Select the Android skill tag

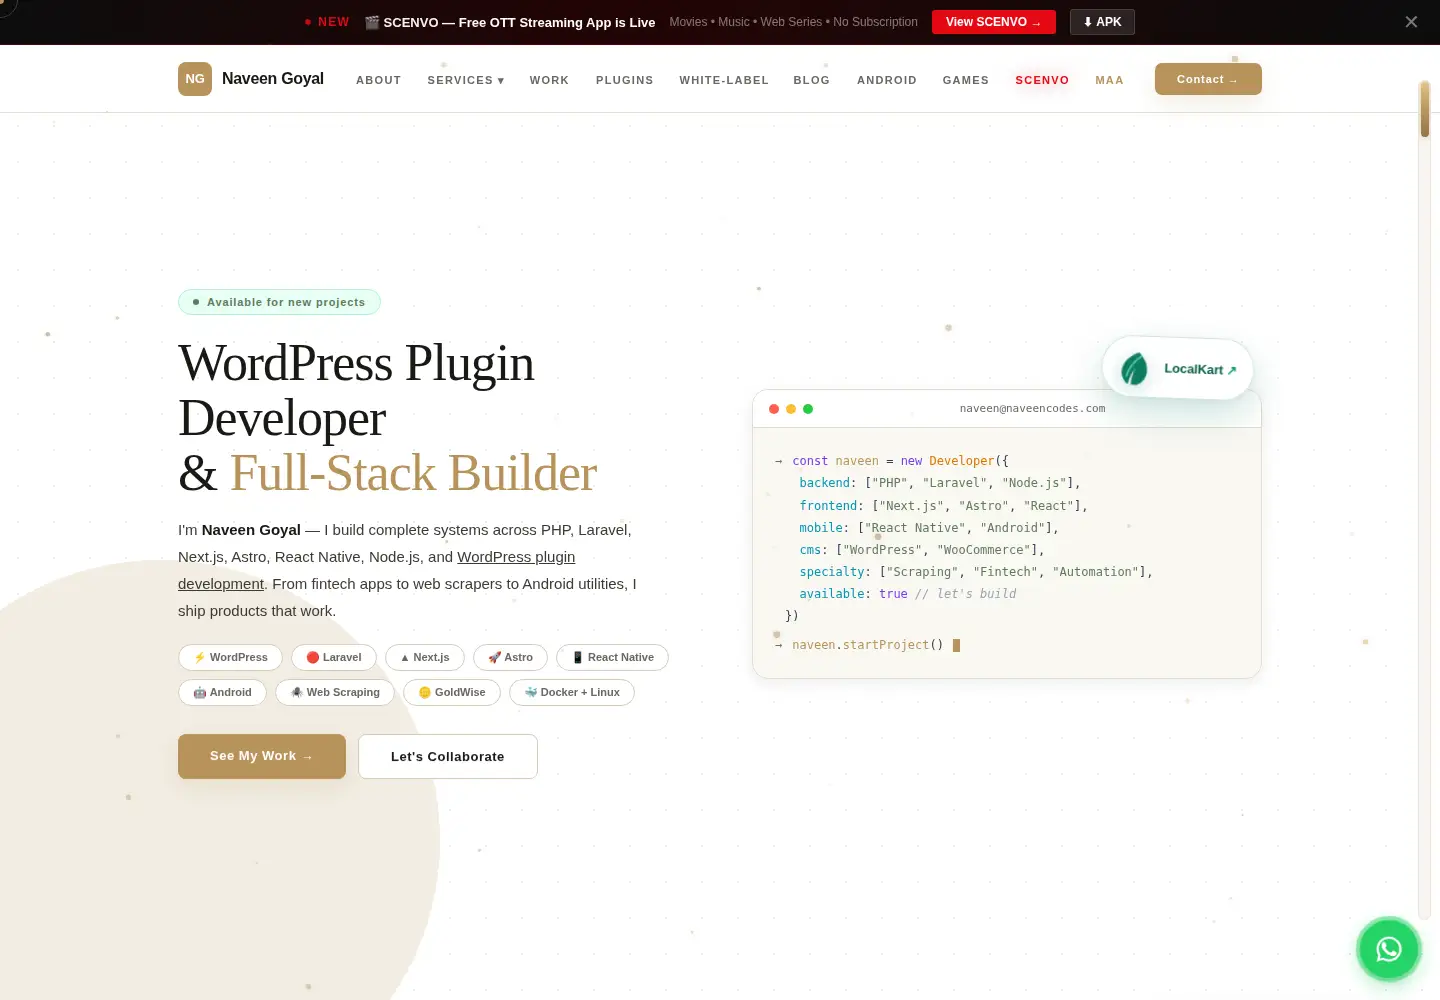(x=222, y=692)
